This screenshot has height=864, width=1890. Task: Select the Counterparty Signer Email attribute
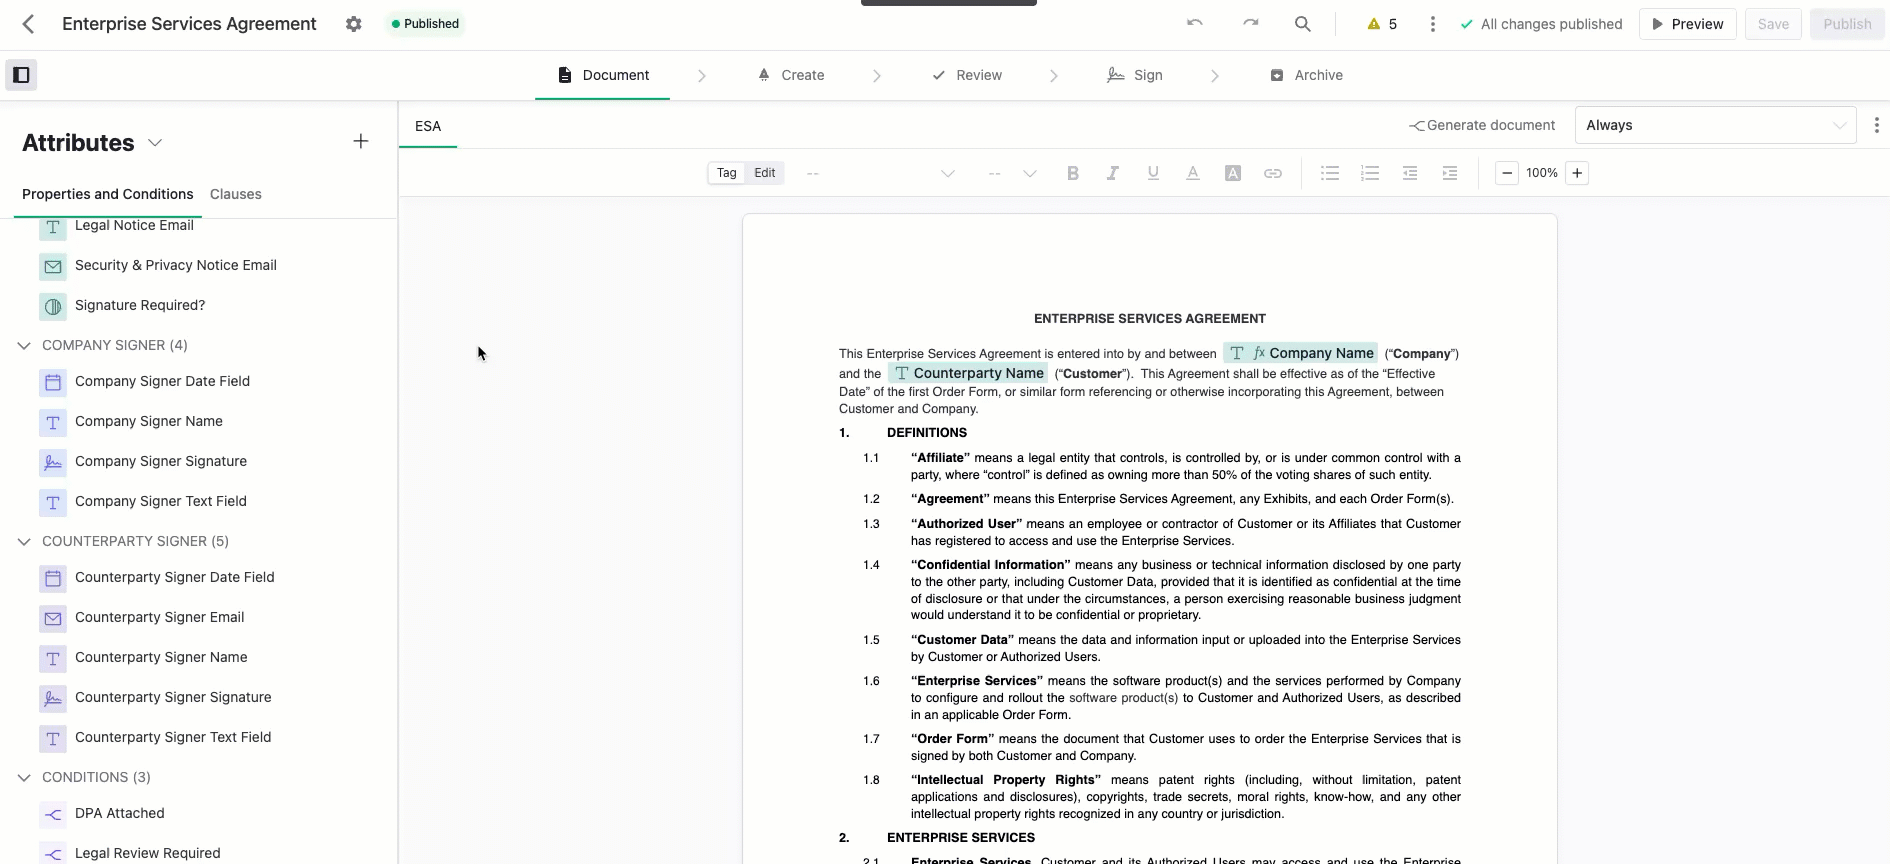159,617
